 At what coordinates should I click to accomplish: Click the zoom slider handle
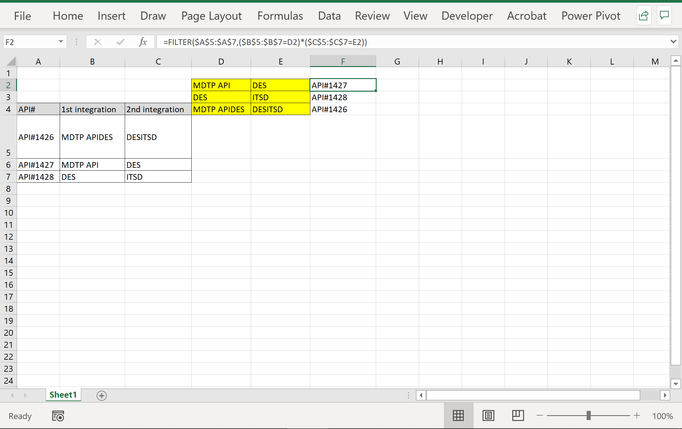click(x=588, y=416)
